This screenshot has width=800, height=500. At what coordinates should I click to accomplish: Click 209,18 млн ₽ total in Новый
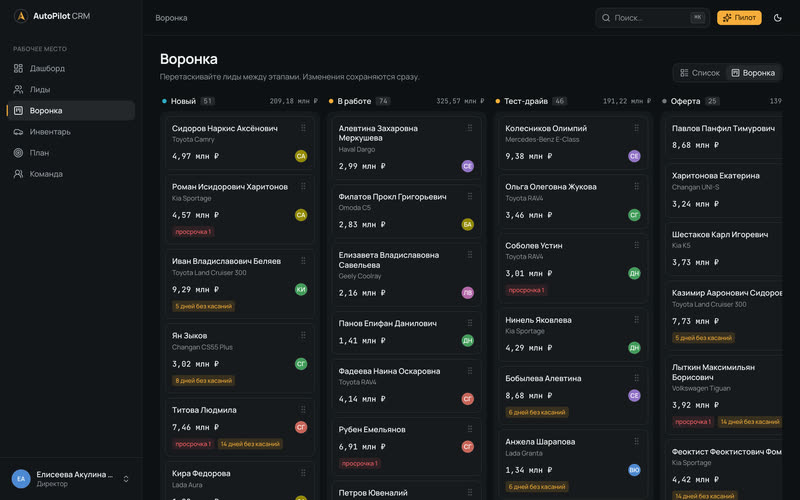tap(293, 101)
